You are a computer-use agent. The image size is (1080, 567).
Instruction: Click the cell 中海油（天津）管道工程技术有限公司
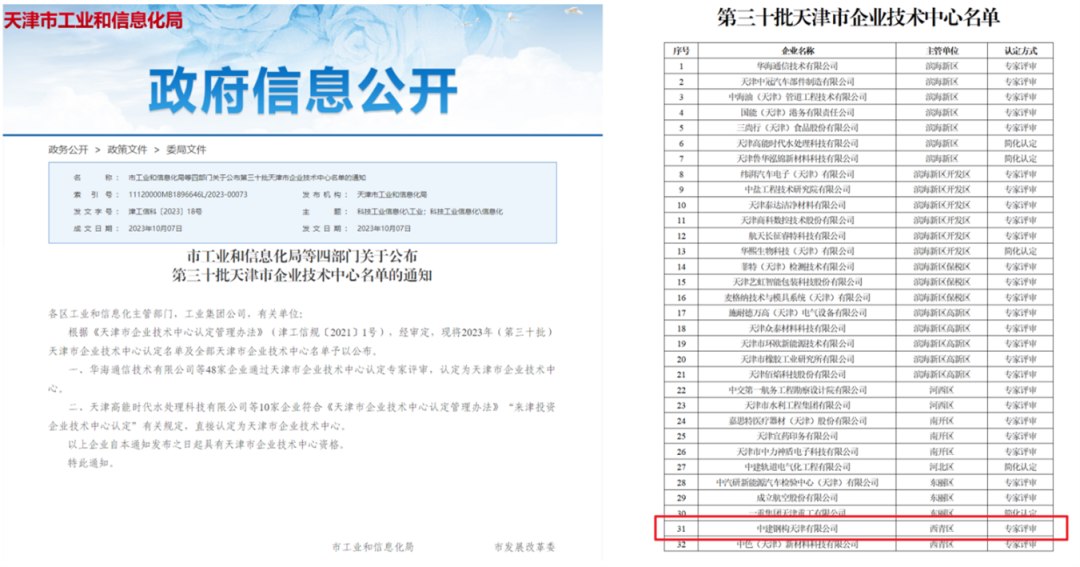[797, 97]
